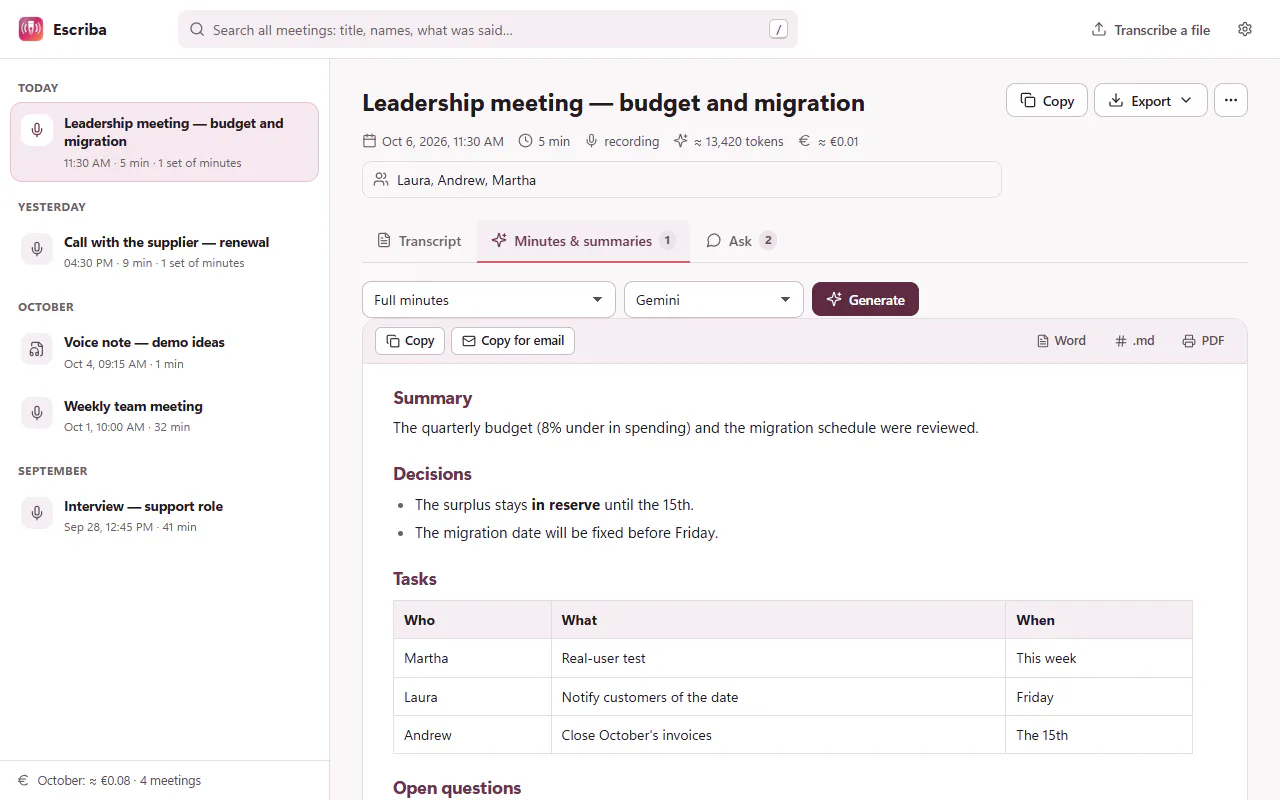Export minutes as PDF

coord(1203,341)
